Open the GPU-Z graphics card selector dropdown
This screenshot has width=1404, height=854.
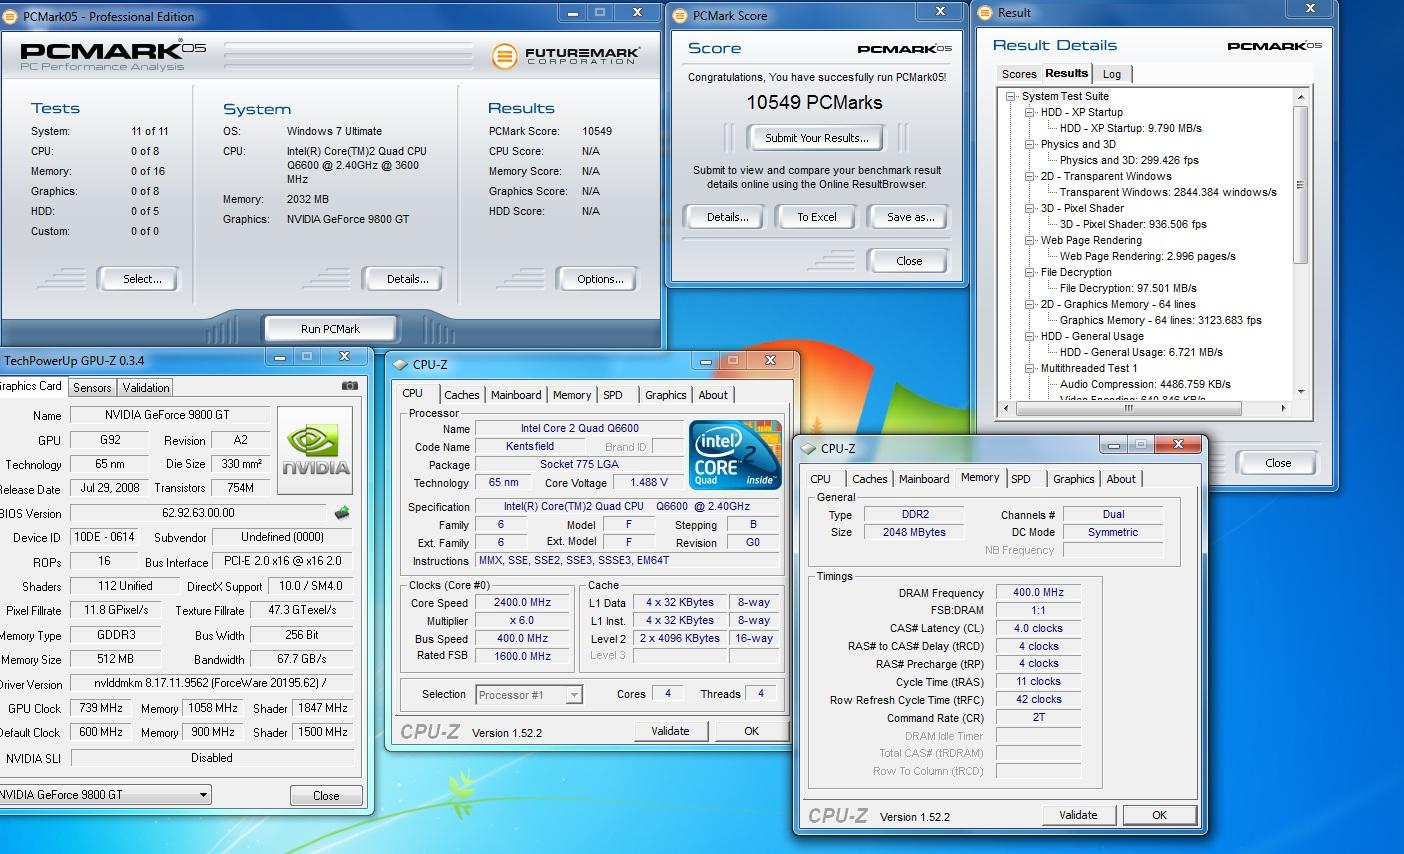click(203, 795)
